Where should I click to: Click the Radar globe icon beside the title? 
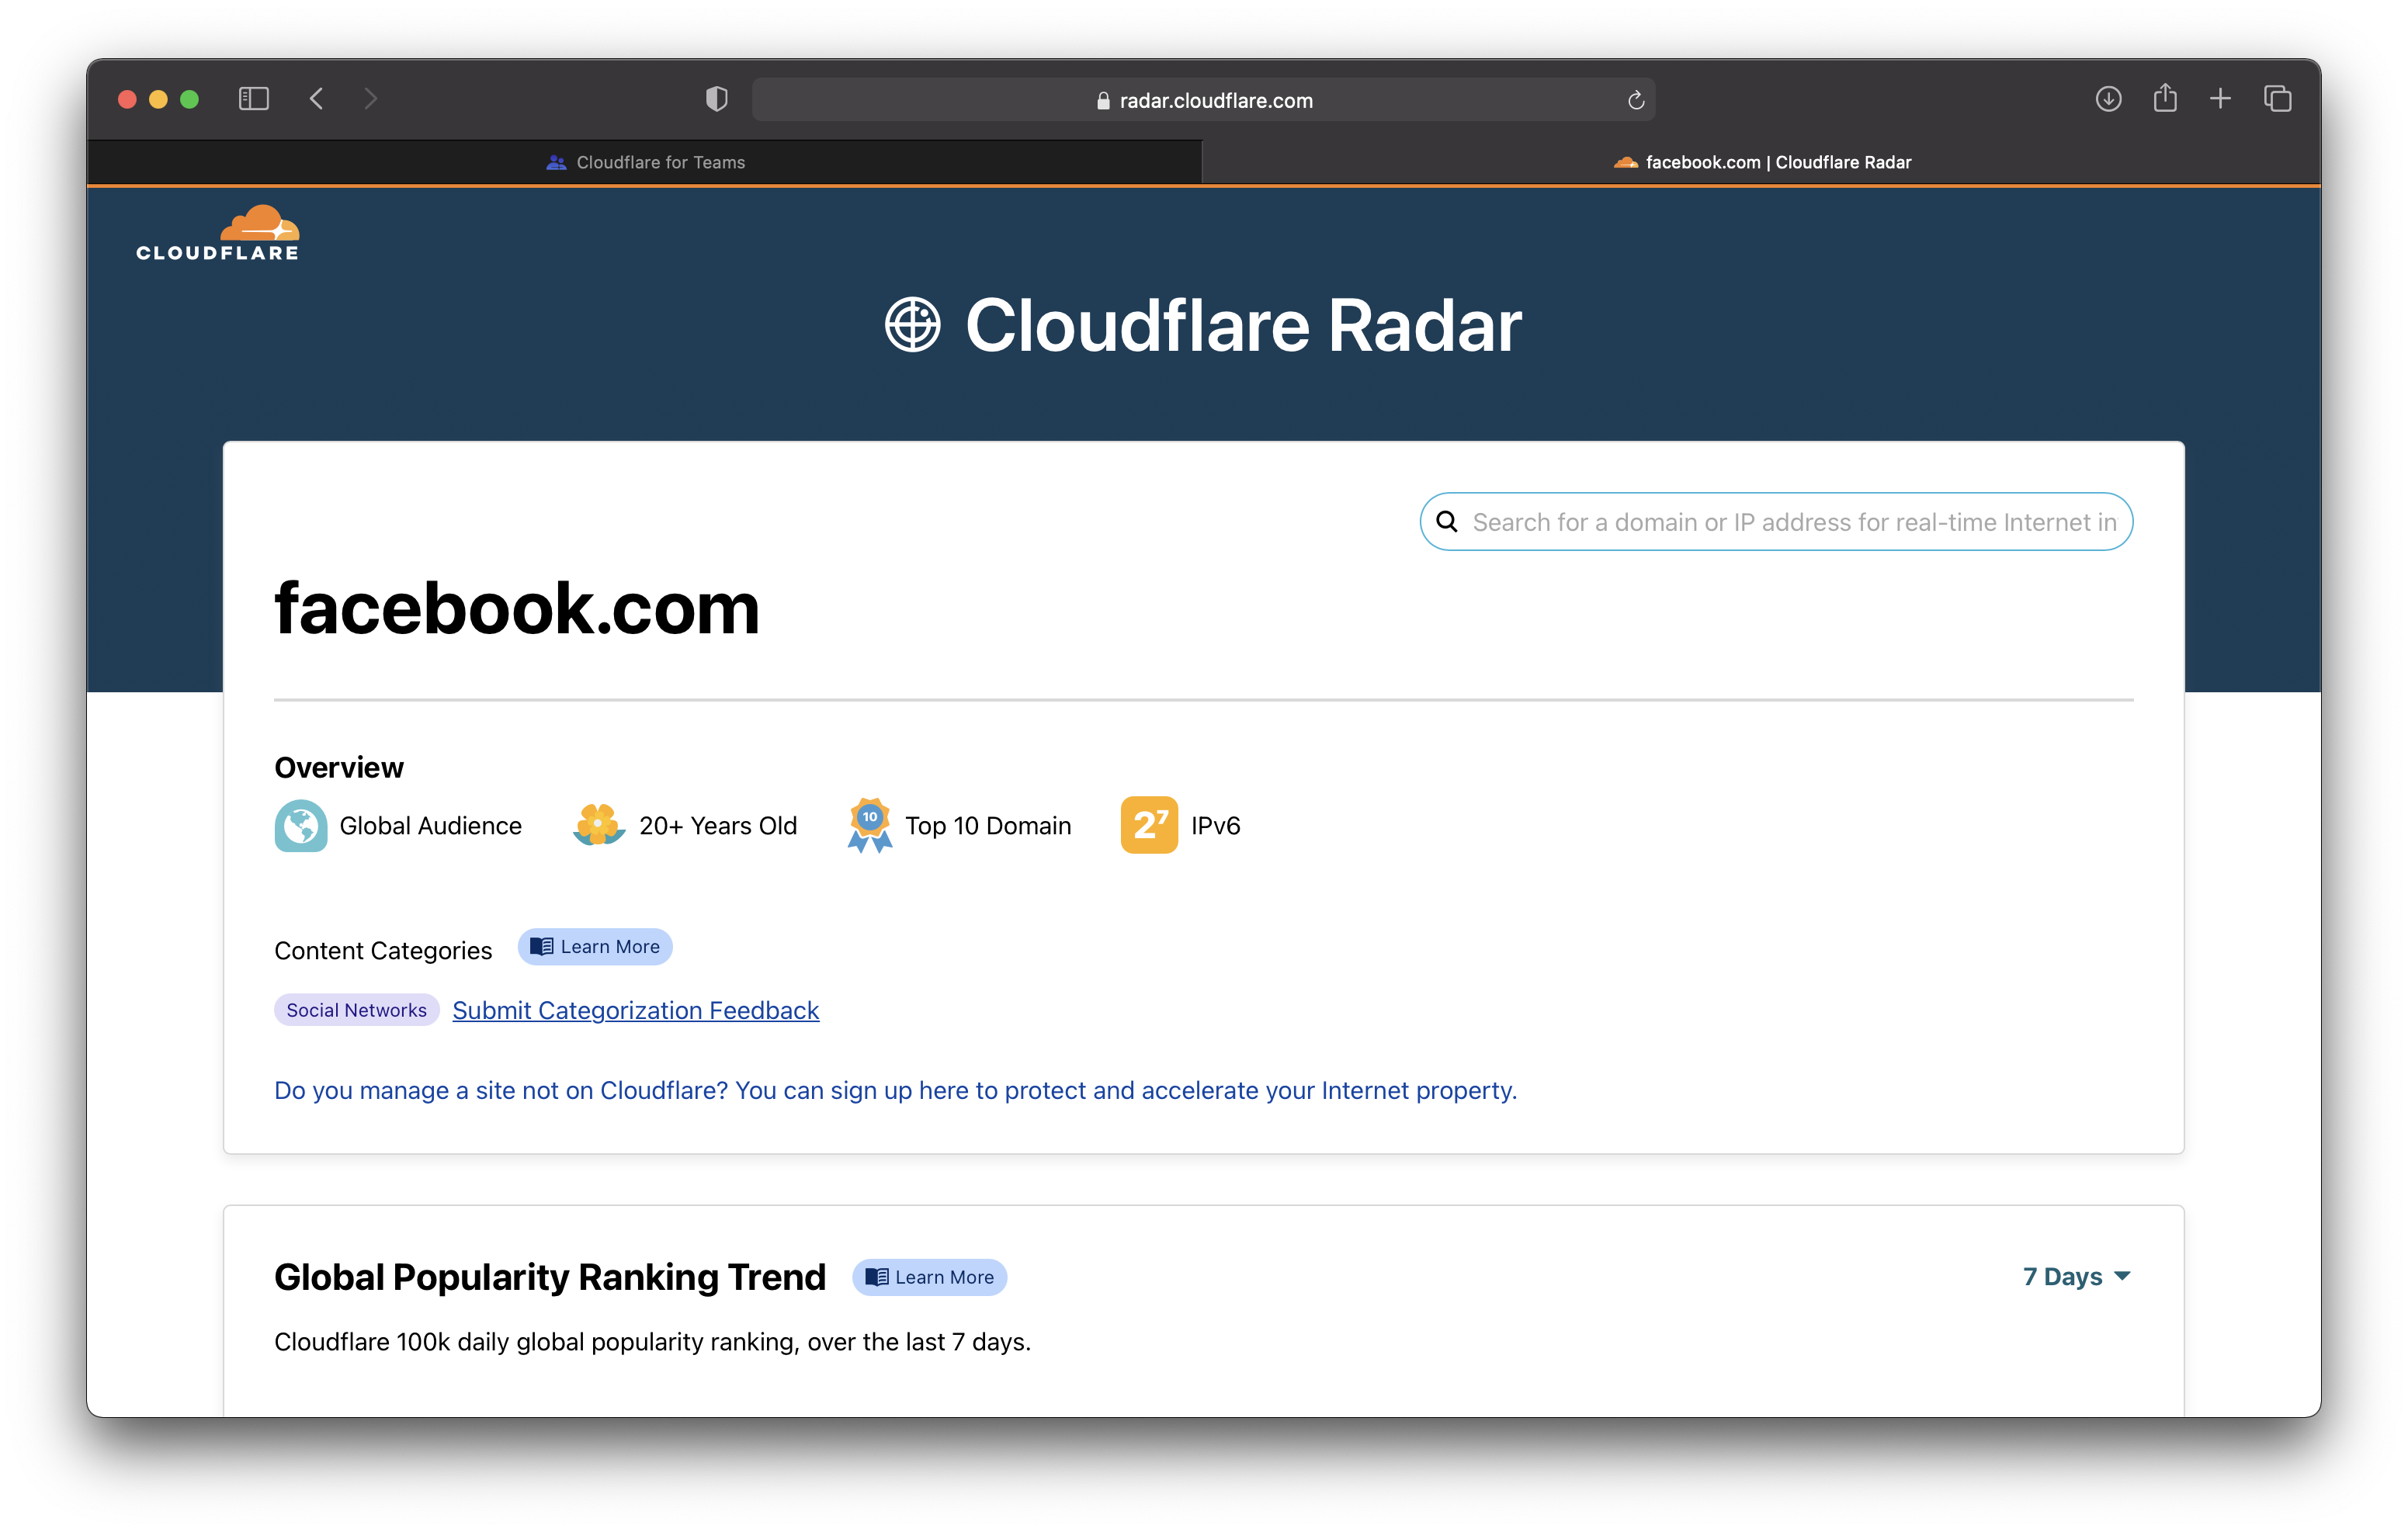913,324
